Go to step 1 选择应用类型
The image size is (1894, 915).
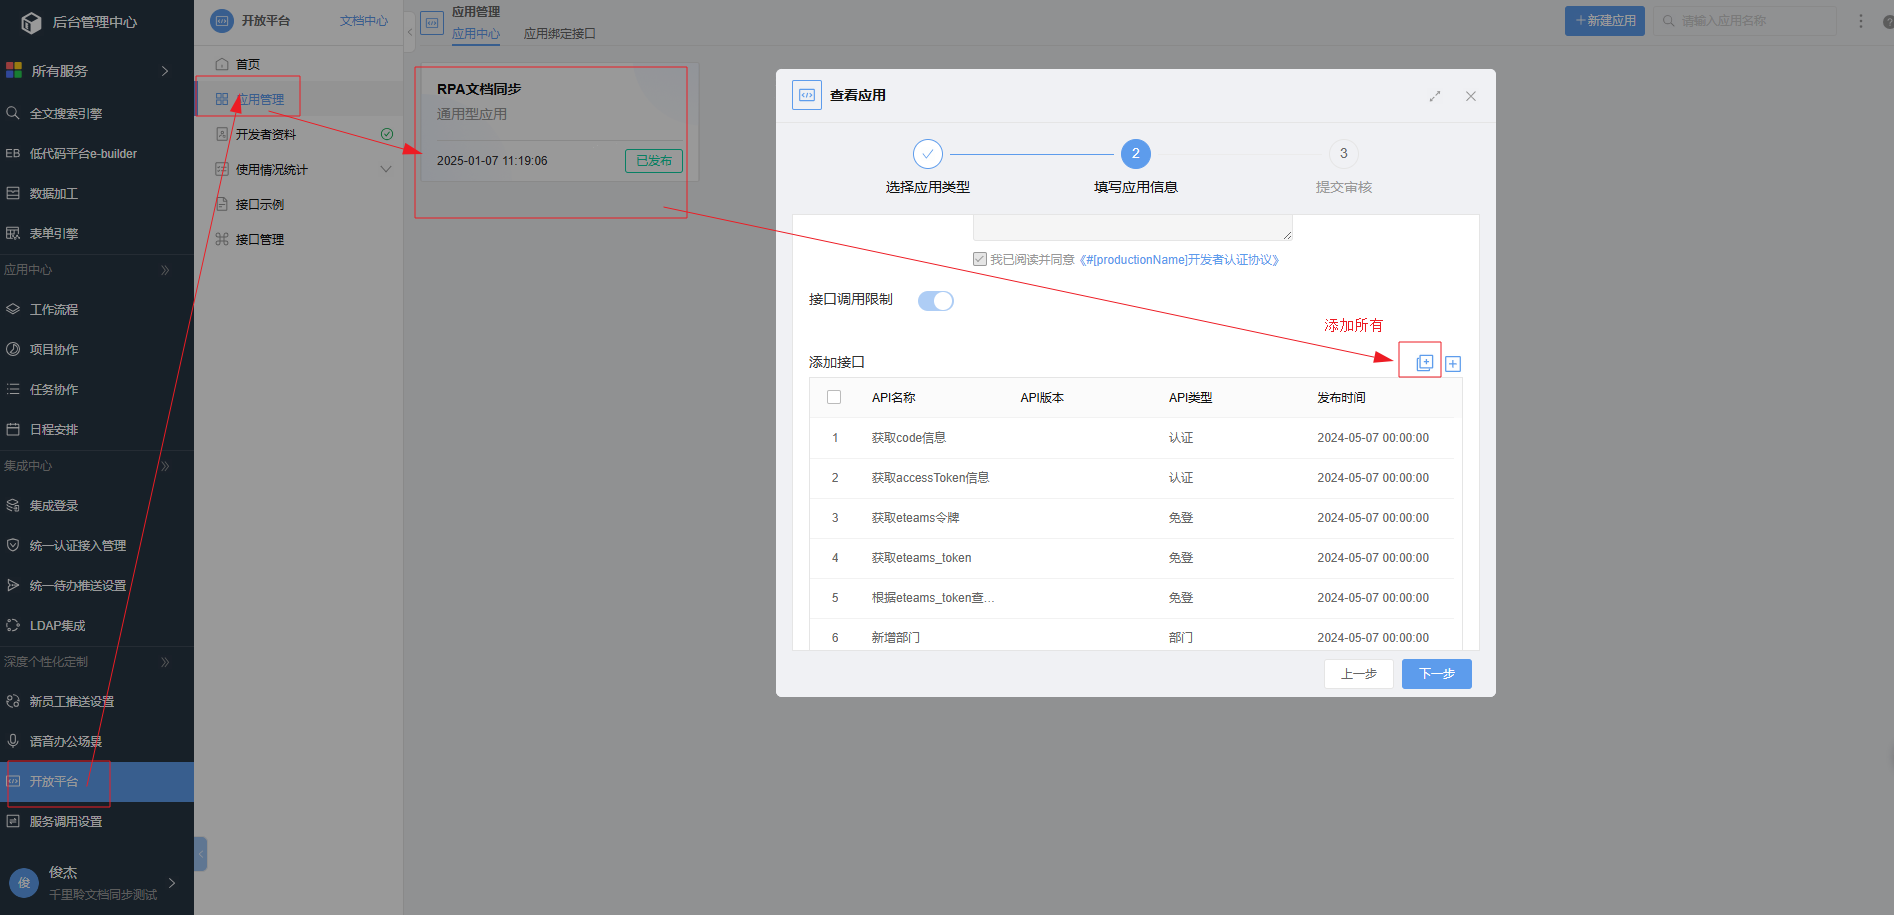[x=928, y=167]
